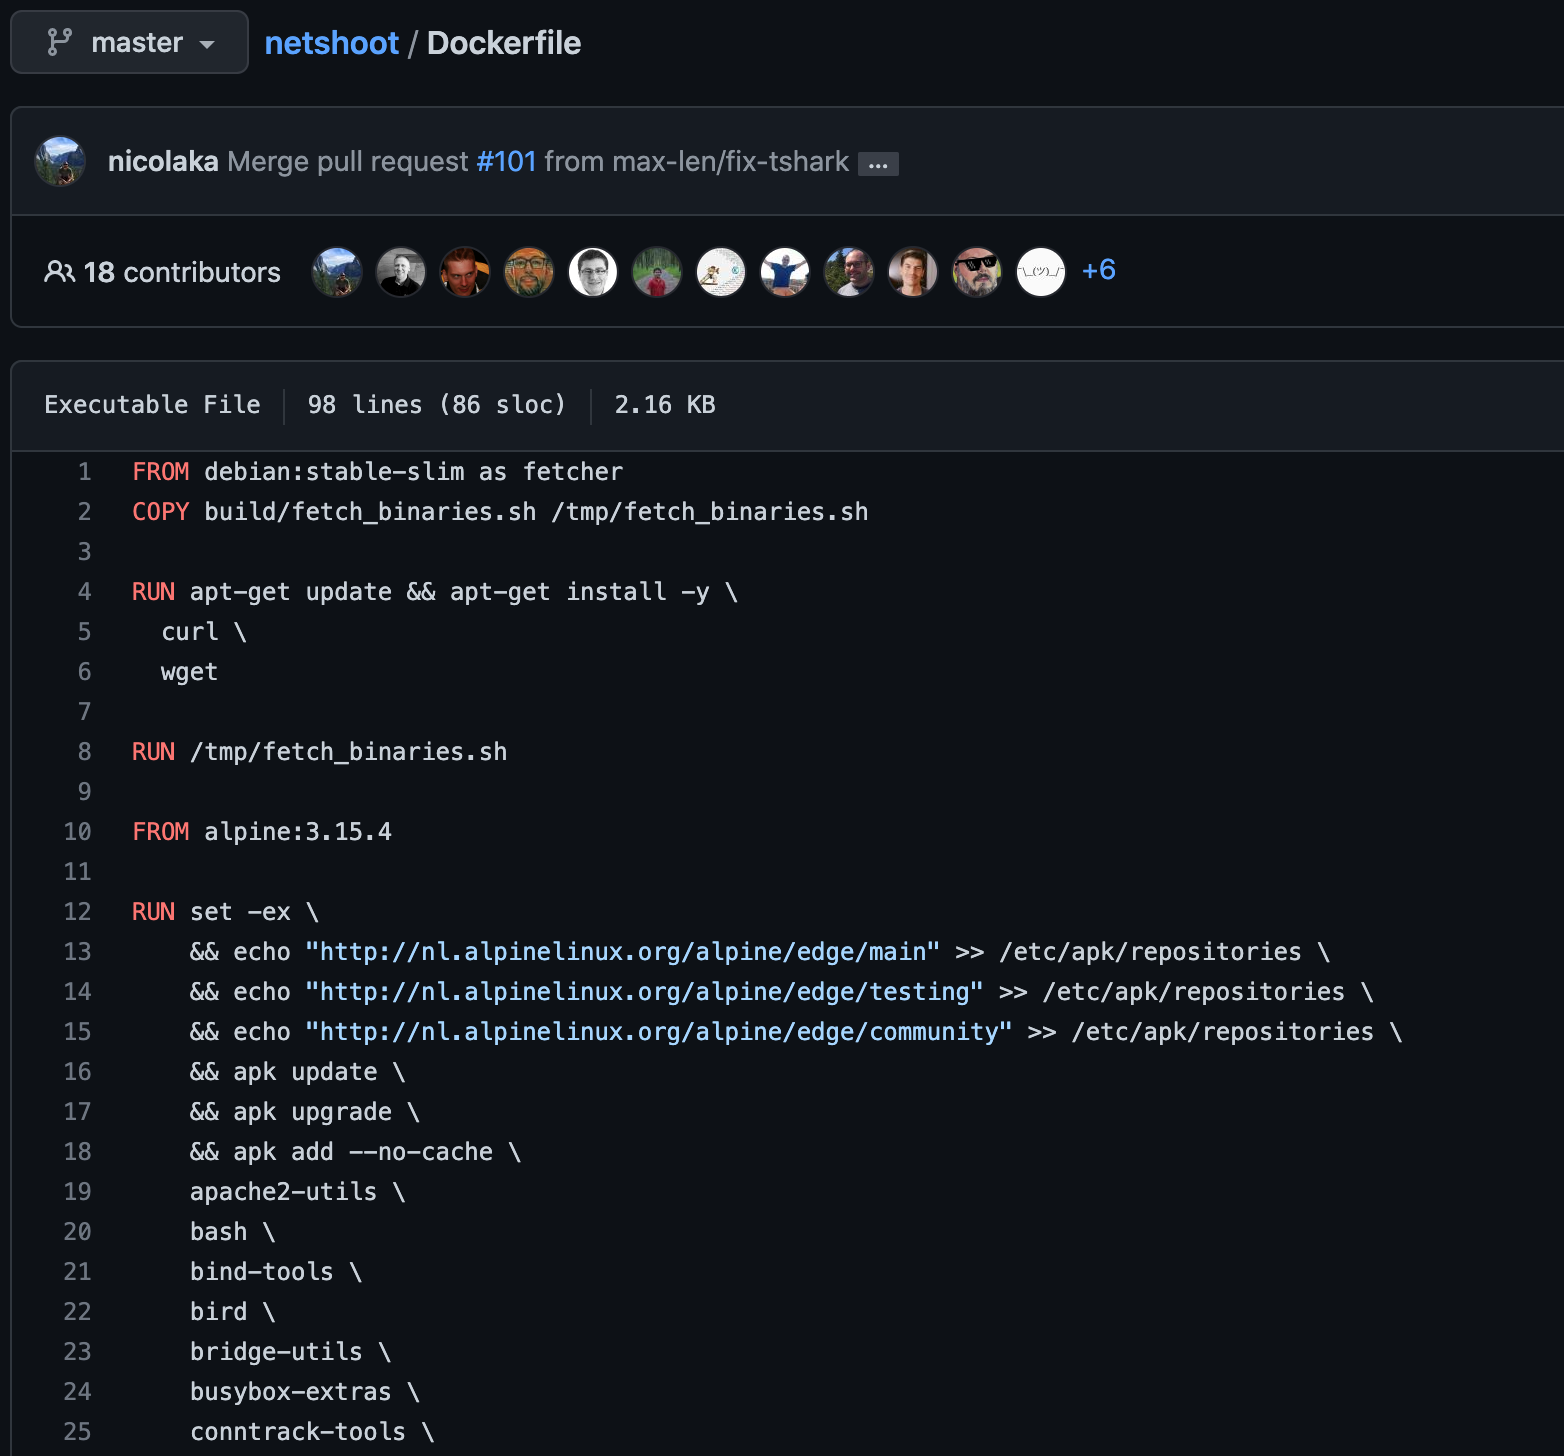Open the second contributor avatar
The width and height of the screenshot is (1564, 1456).
click(x=401, y=272)
